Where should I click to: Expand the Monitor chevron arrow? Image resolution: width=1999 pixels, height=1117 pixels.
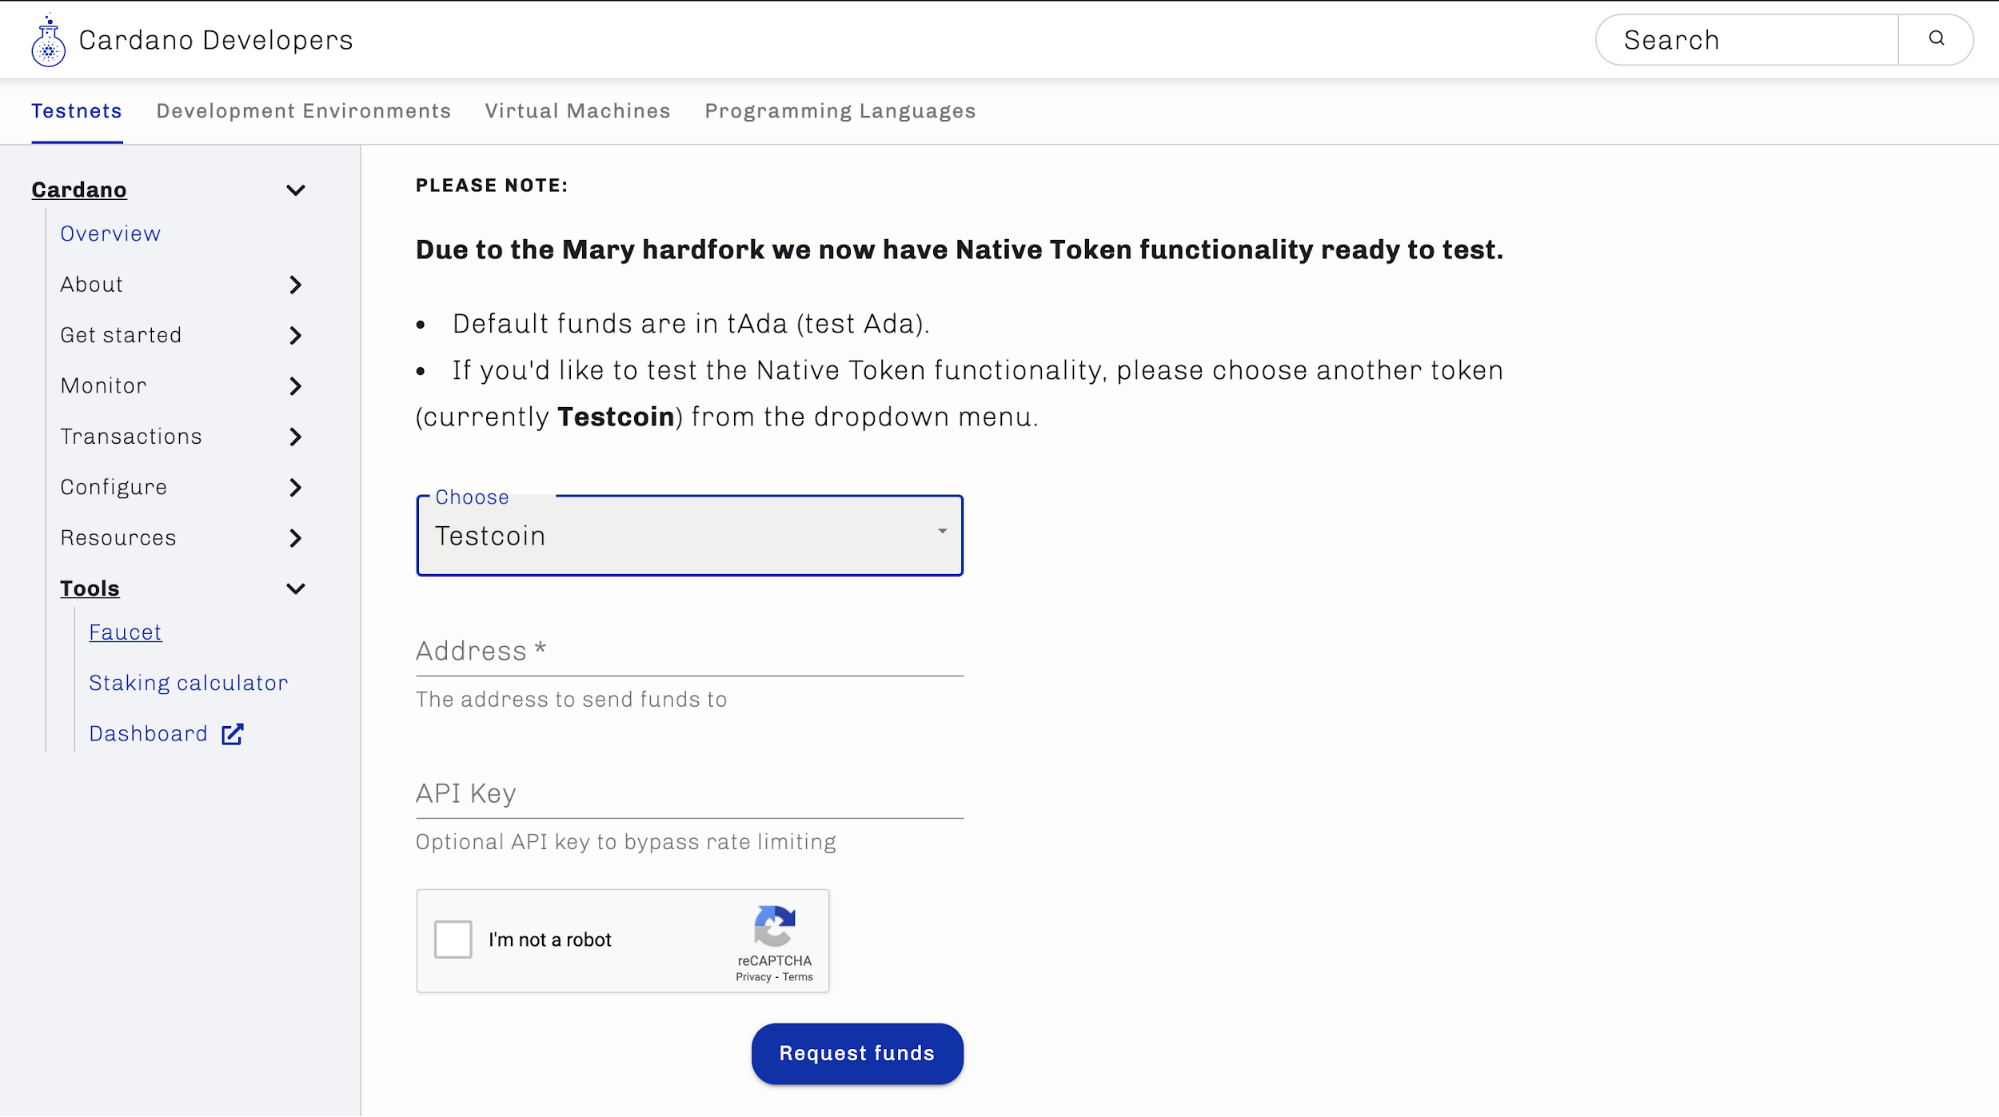[296, 386]
